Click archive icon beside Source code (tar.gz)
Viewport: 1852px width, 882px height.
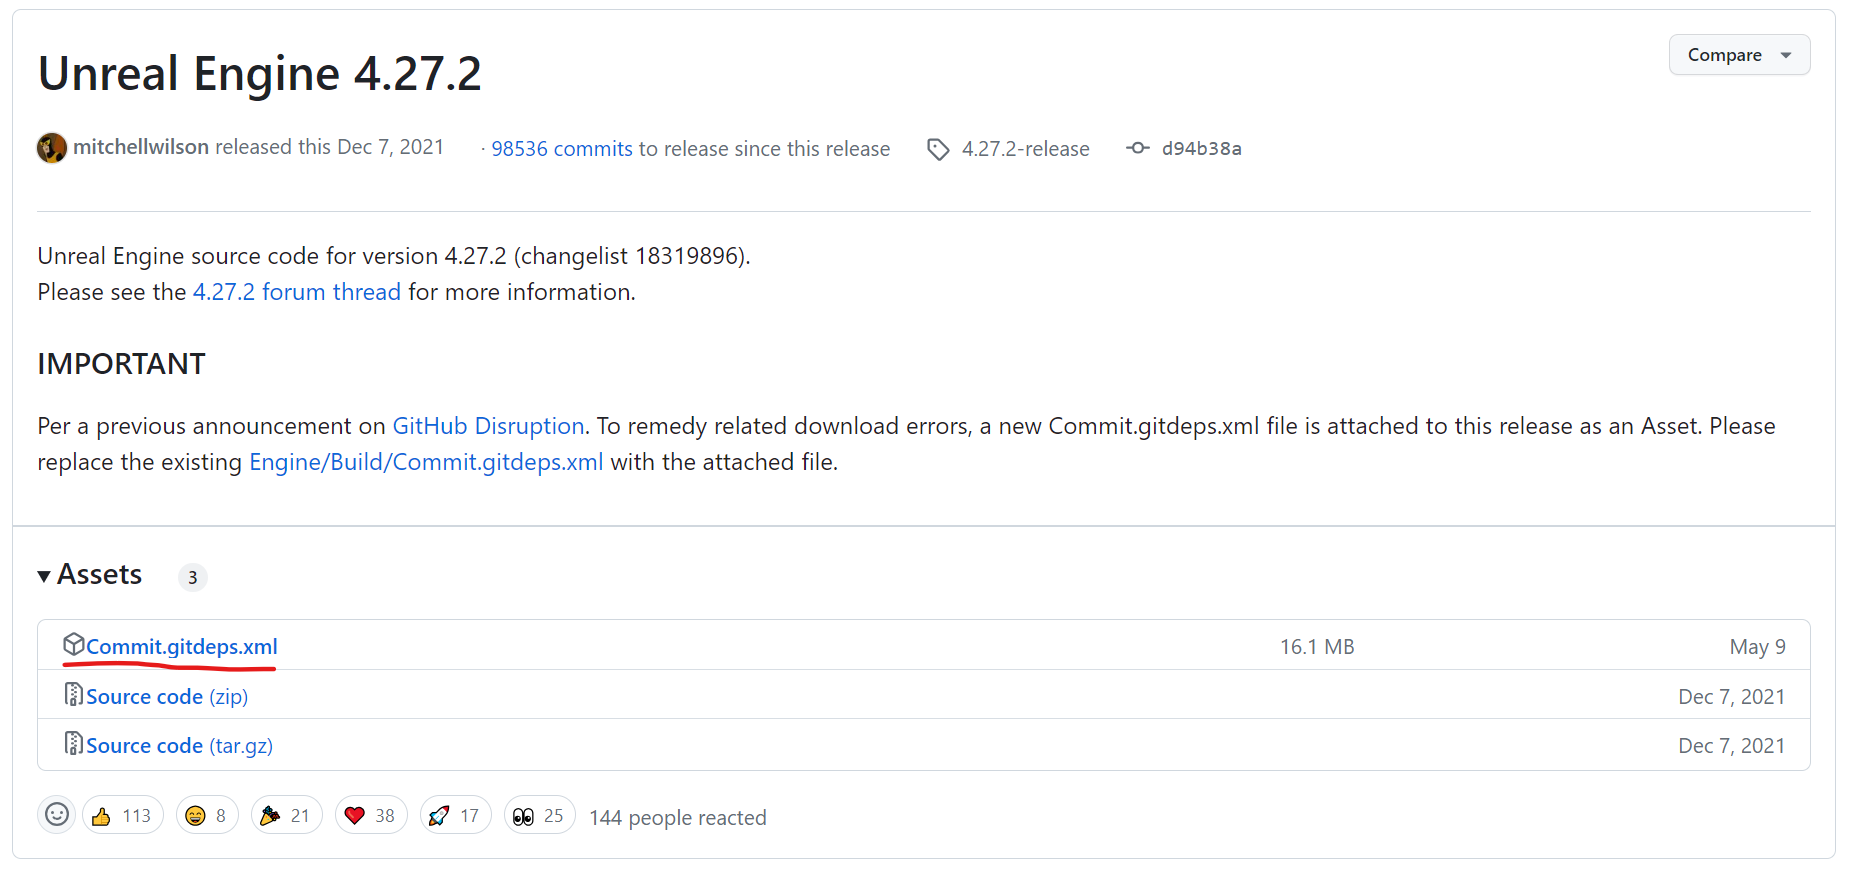(74, 743)
